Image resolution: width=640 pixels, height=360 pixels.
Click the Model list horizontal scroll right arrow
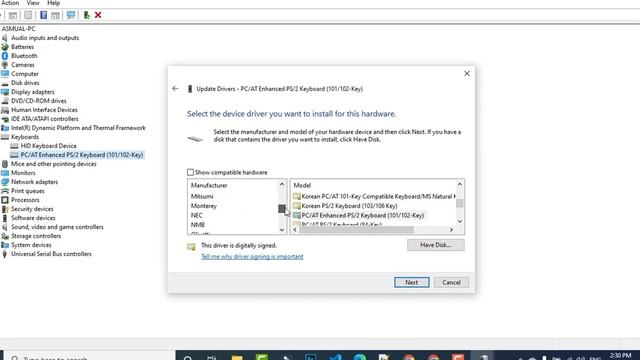(x=451, y=230)
